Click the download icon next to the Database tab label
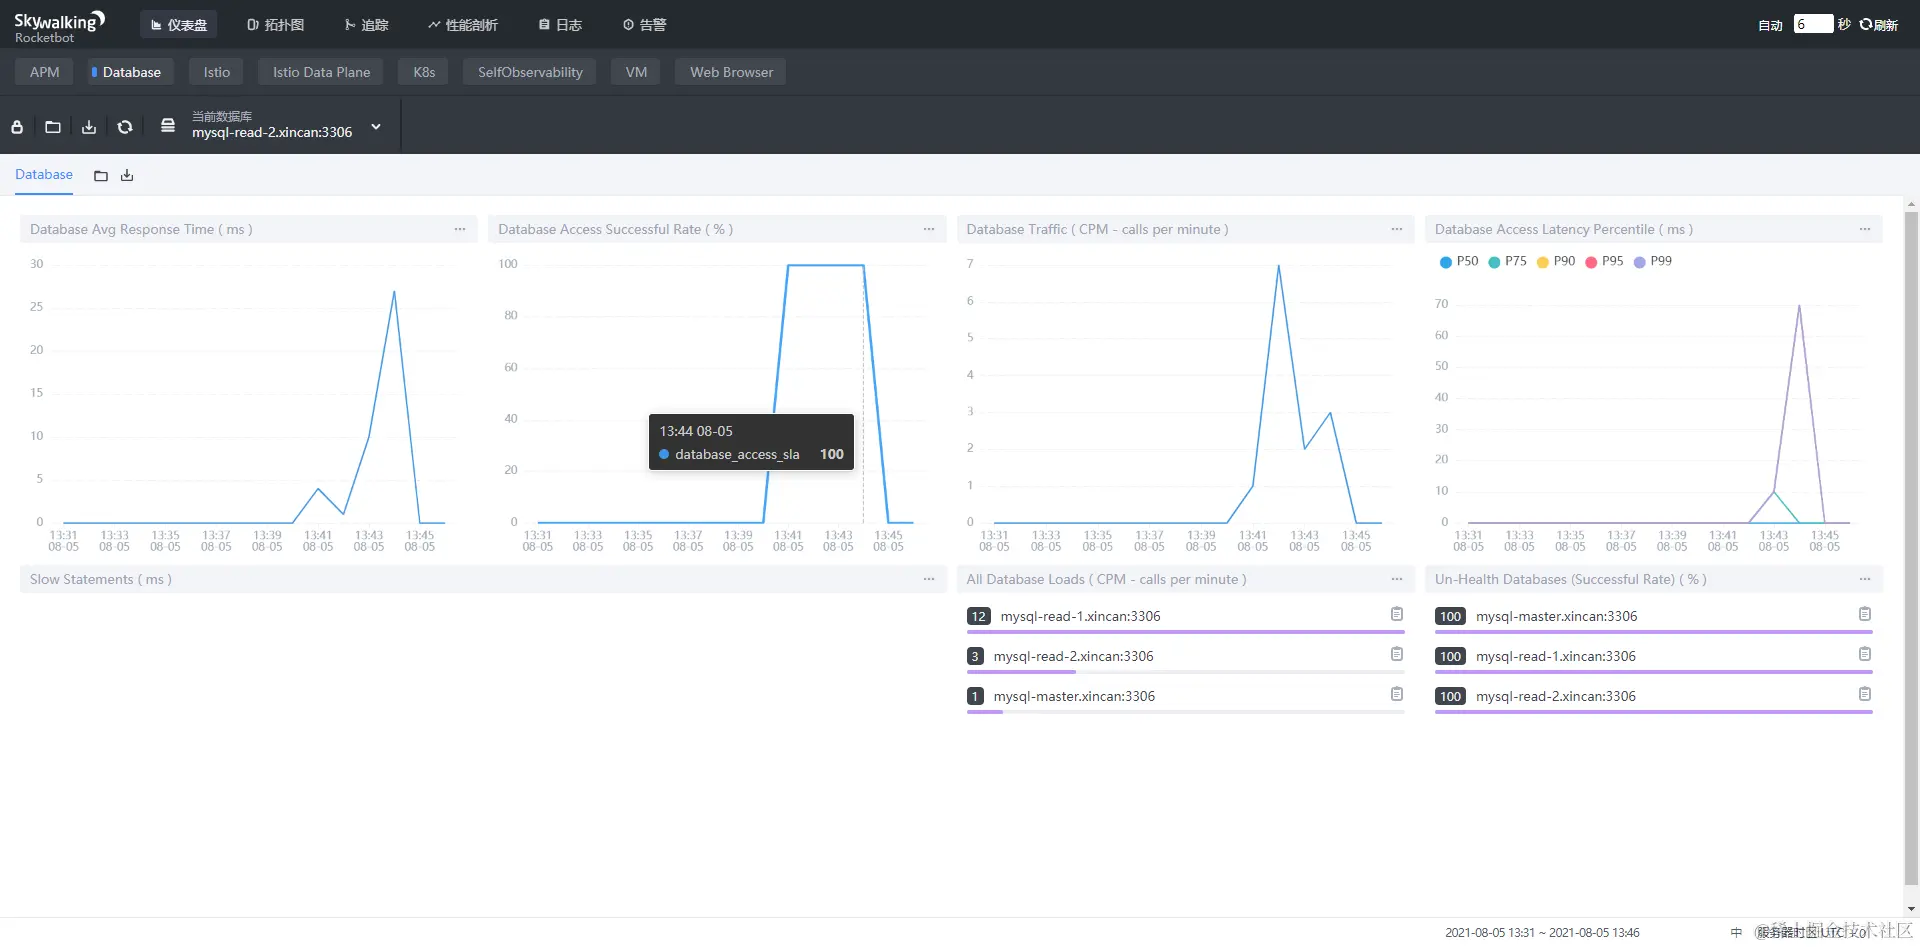 pyautogui.click(x=127, y=176)
